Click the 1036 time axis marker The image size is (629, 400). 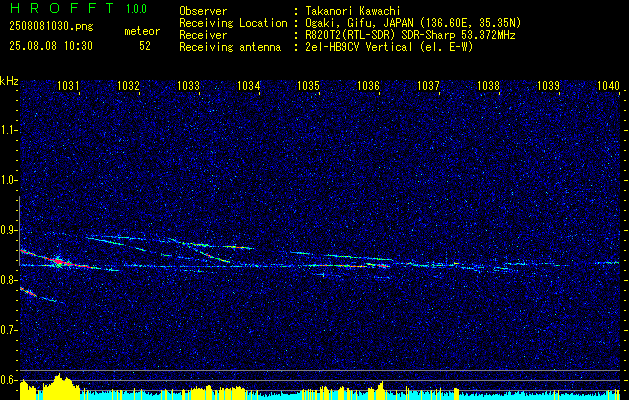[368, 85]
